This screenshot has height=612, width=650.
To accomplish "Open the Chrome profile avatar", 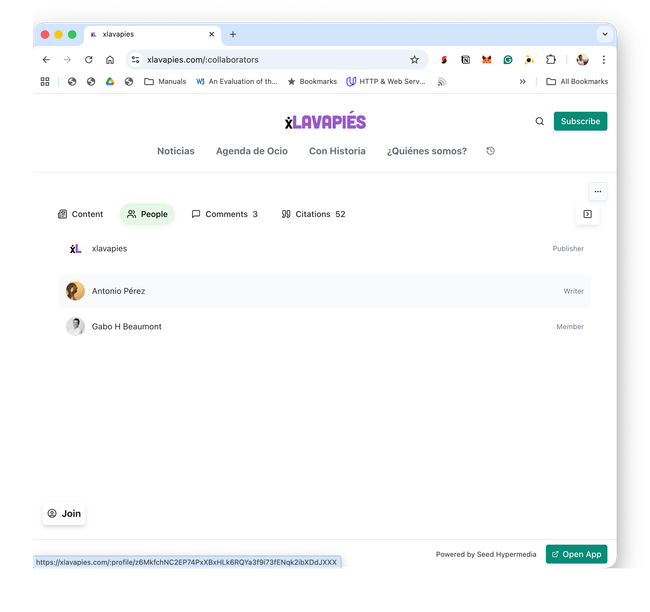I will click(x=582, y=60).
